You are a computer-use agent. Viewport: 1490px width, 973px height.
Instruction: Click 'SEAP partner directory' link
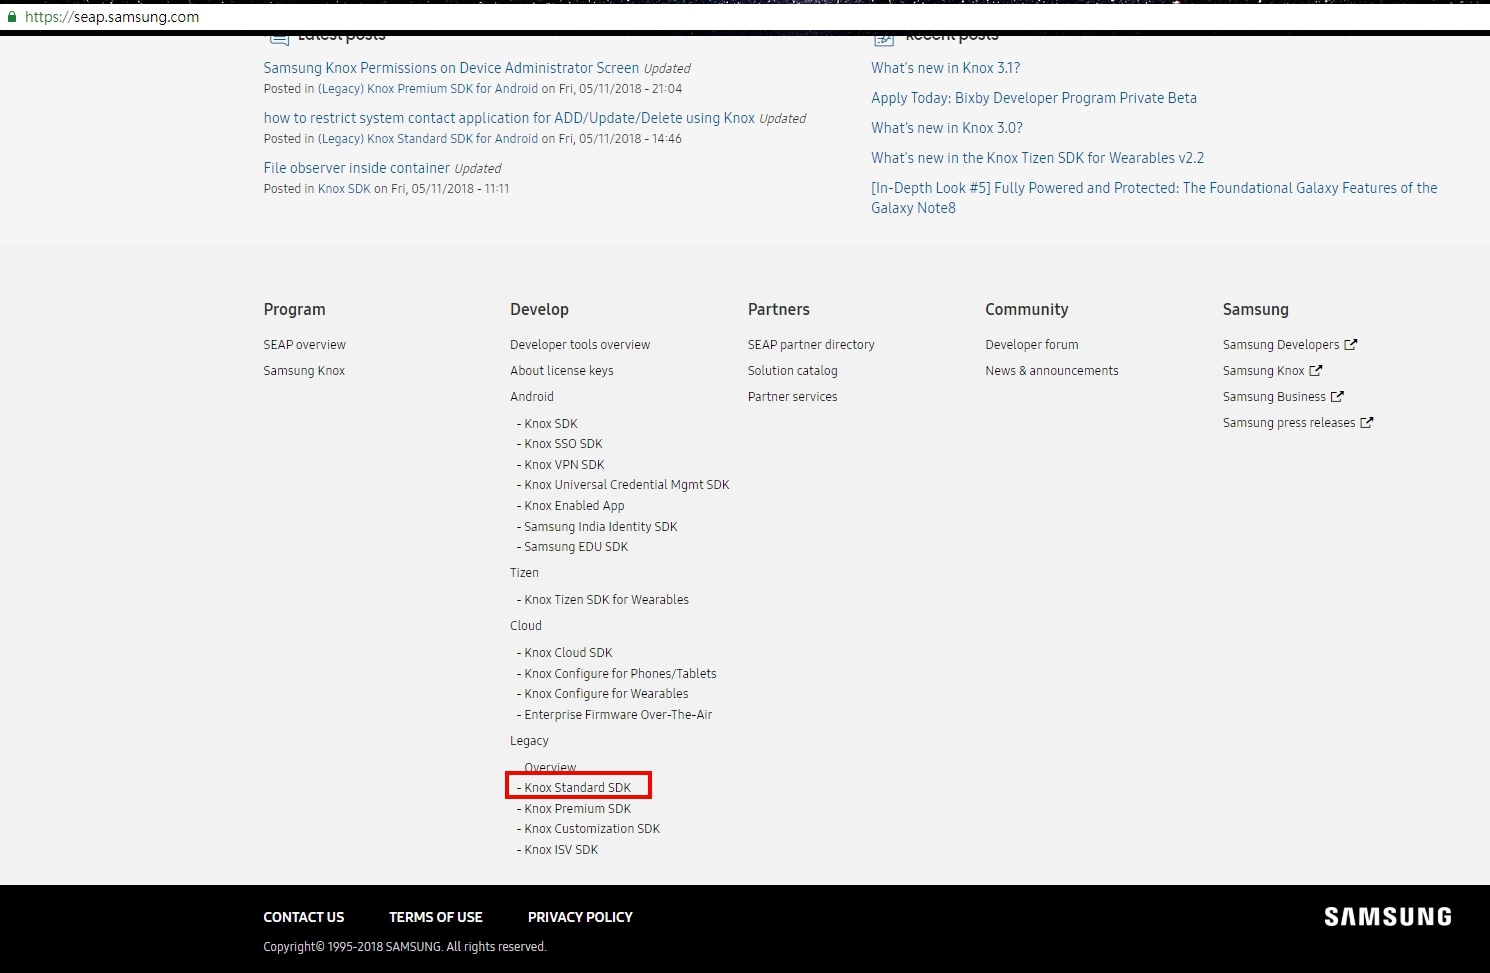click(811, 345)
